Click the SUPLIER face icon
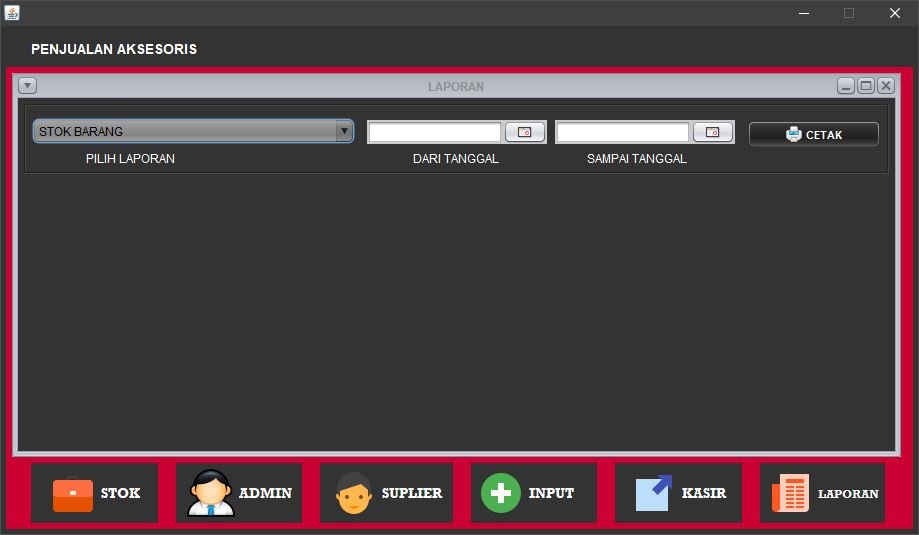Viewport: 919px width, 535px height. [354, 493]
